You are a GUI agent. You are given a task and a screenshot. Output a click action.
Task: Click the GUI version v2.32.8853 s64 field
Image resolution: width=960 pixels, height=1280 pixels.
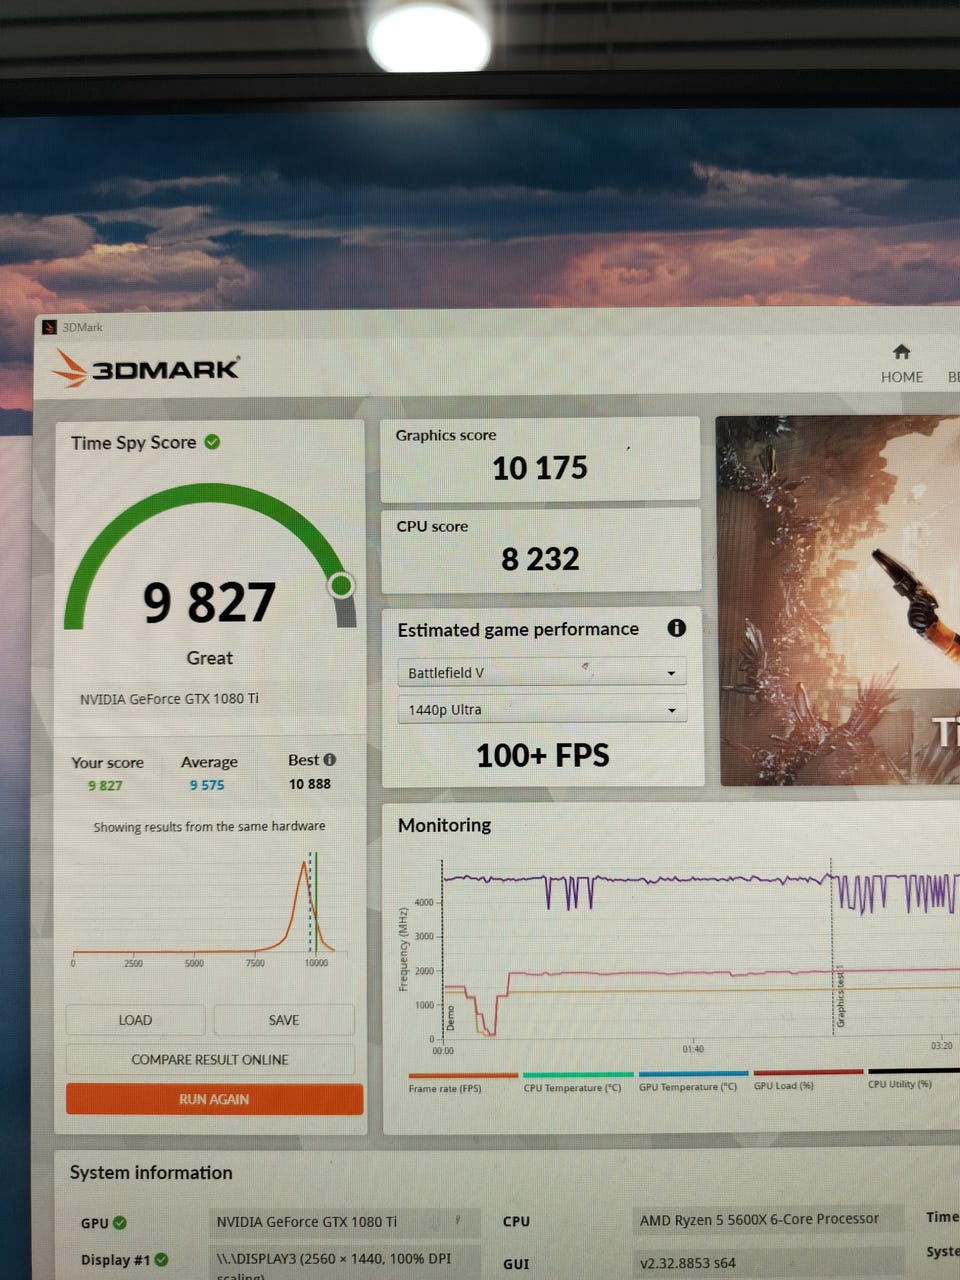[x=768, y=1263]
